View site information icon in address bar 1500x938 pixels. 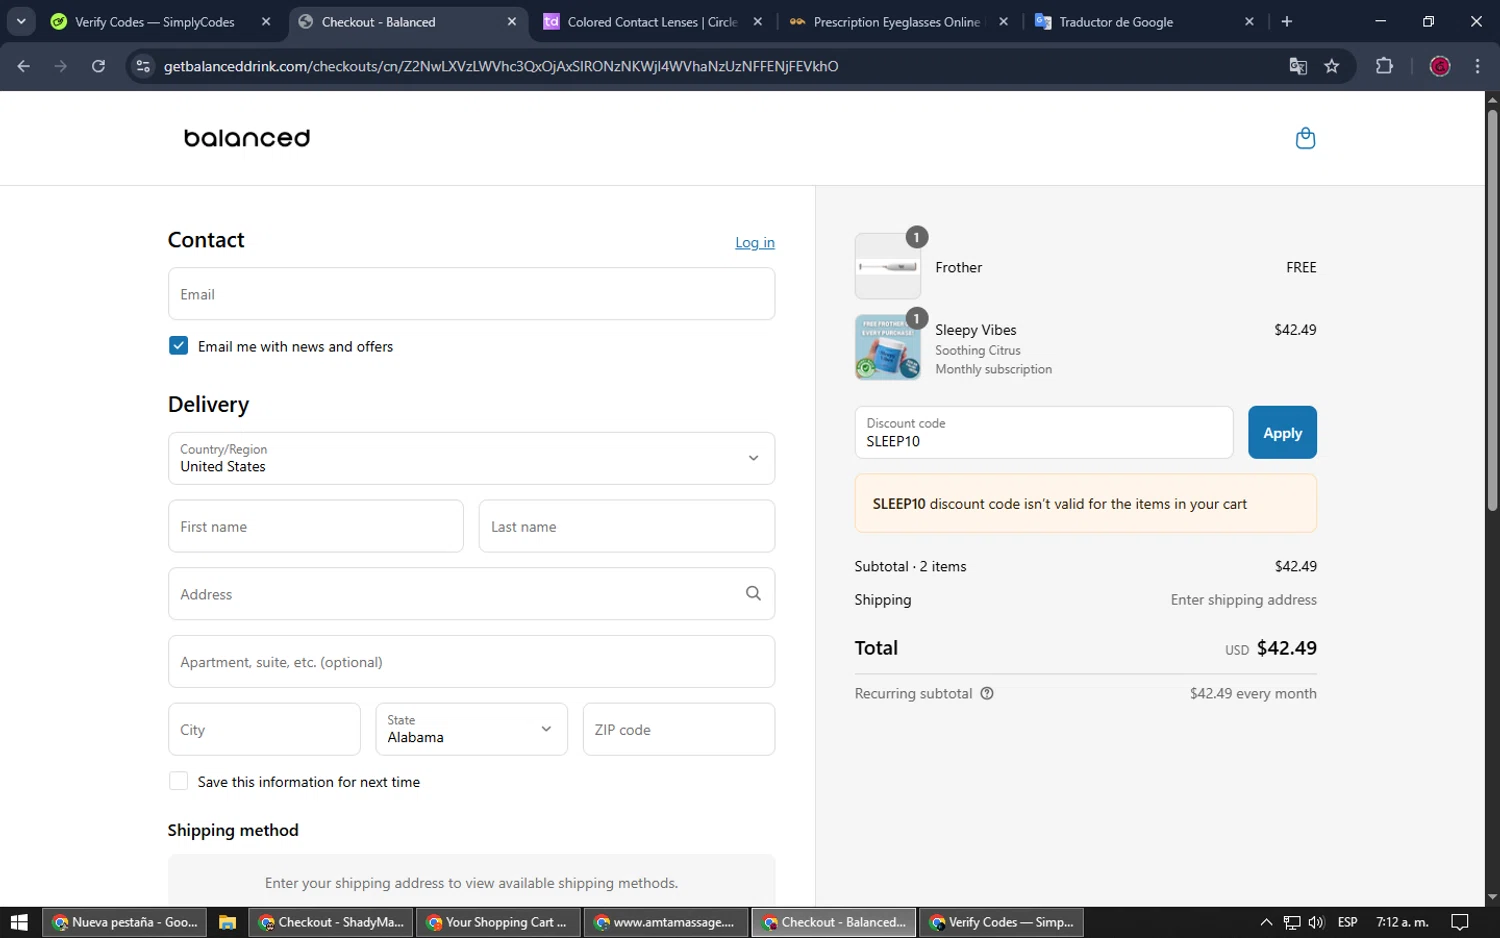click(x=143, y=66)
